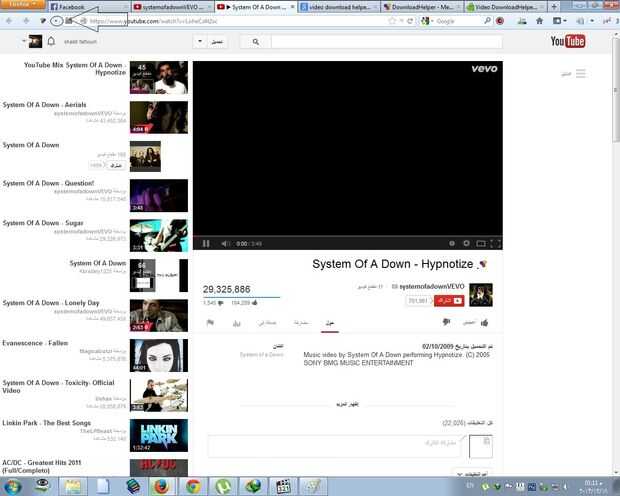Click the watch later clock icon in player
This screenshot has width=620, height=496.
click(452, 243)
